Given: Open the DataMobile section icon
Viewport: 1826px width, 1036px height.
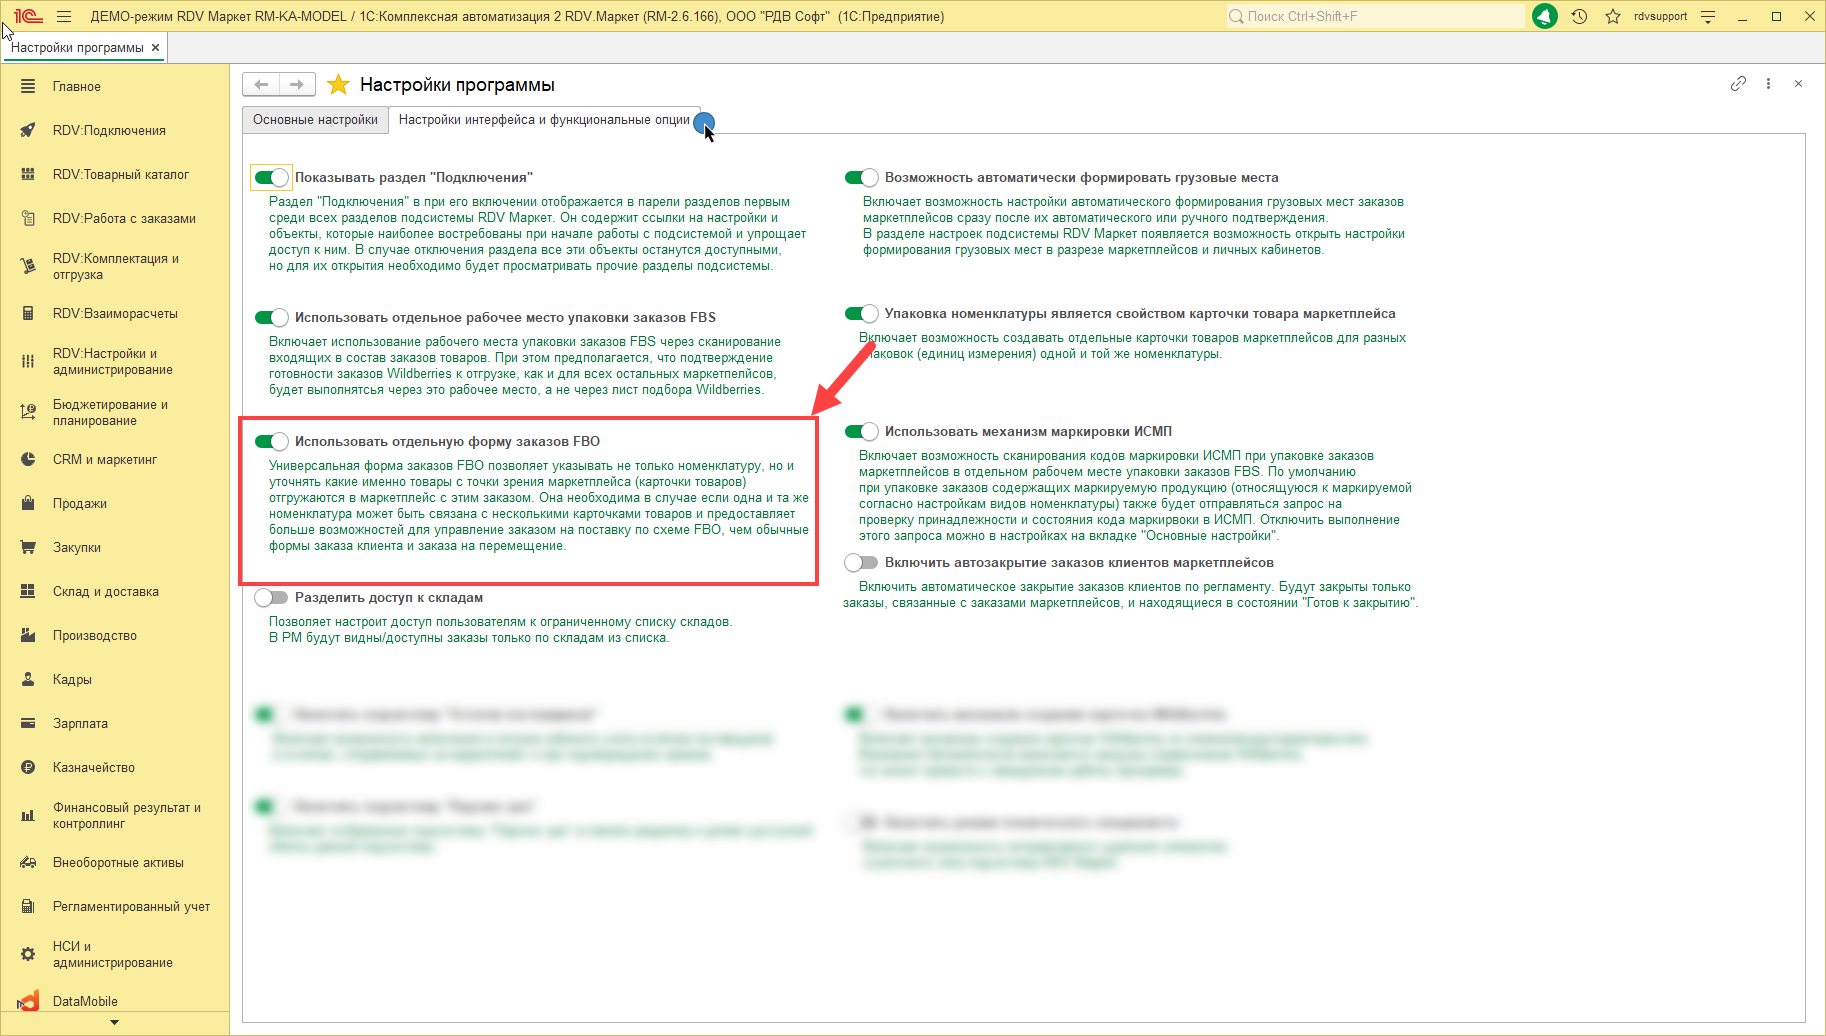Looking at the screenshot, I should [28, 1001].
